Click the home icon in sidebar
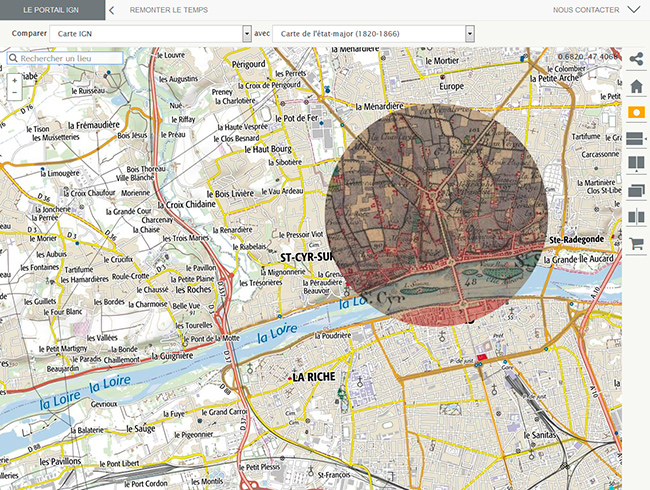650x490 pixels. [636, 86]
